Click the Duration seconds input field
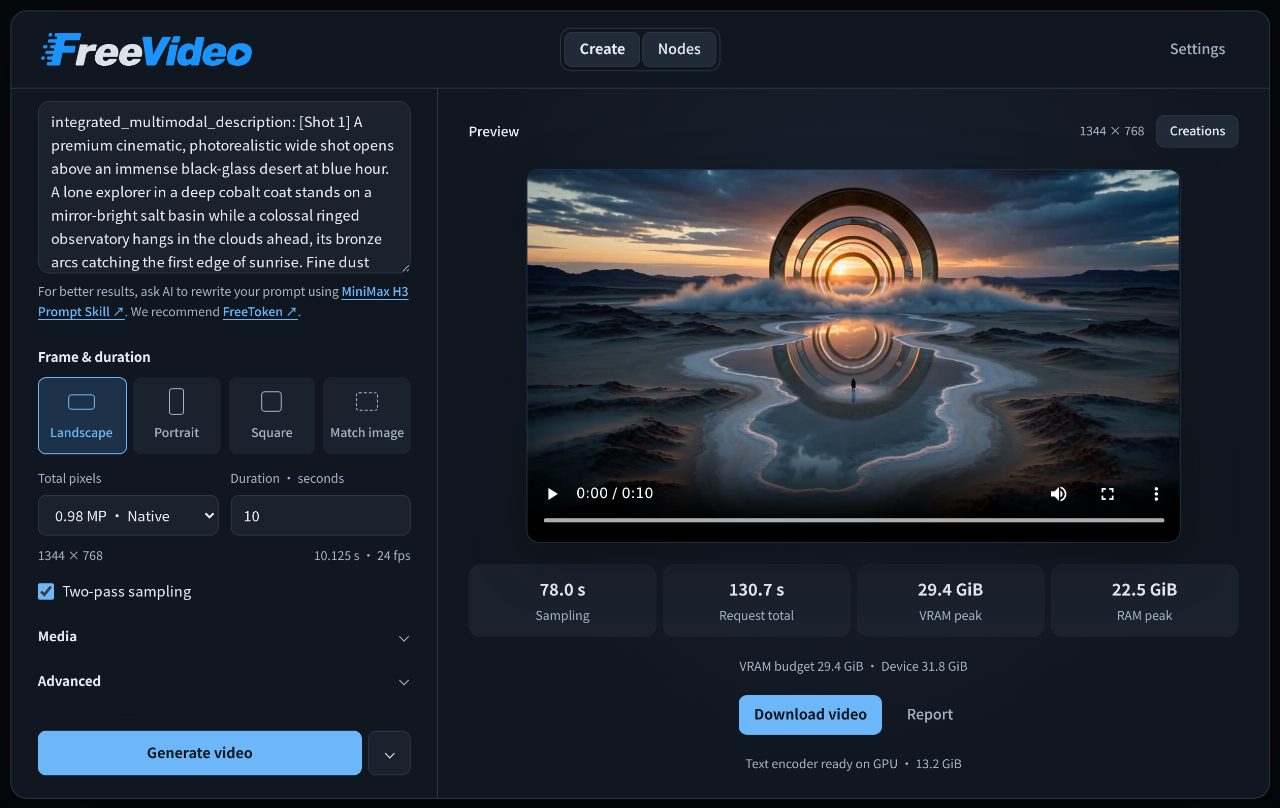 (x=321, y=516)
